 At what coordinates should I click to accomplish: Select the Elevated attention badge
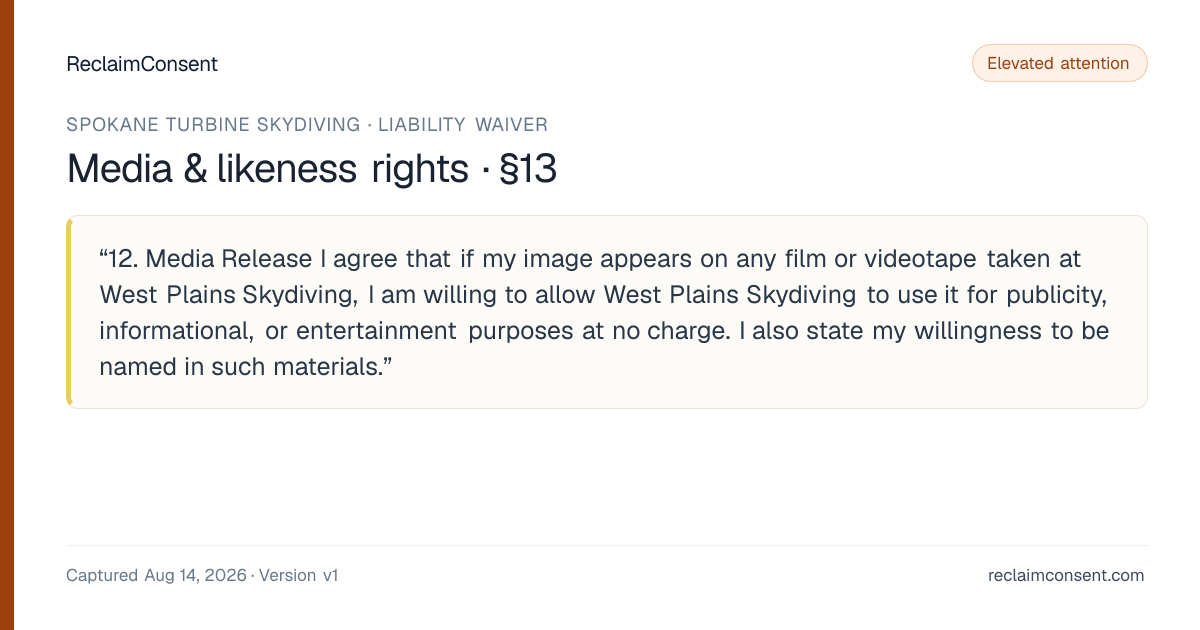coord(1059,63)
